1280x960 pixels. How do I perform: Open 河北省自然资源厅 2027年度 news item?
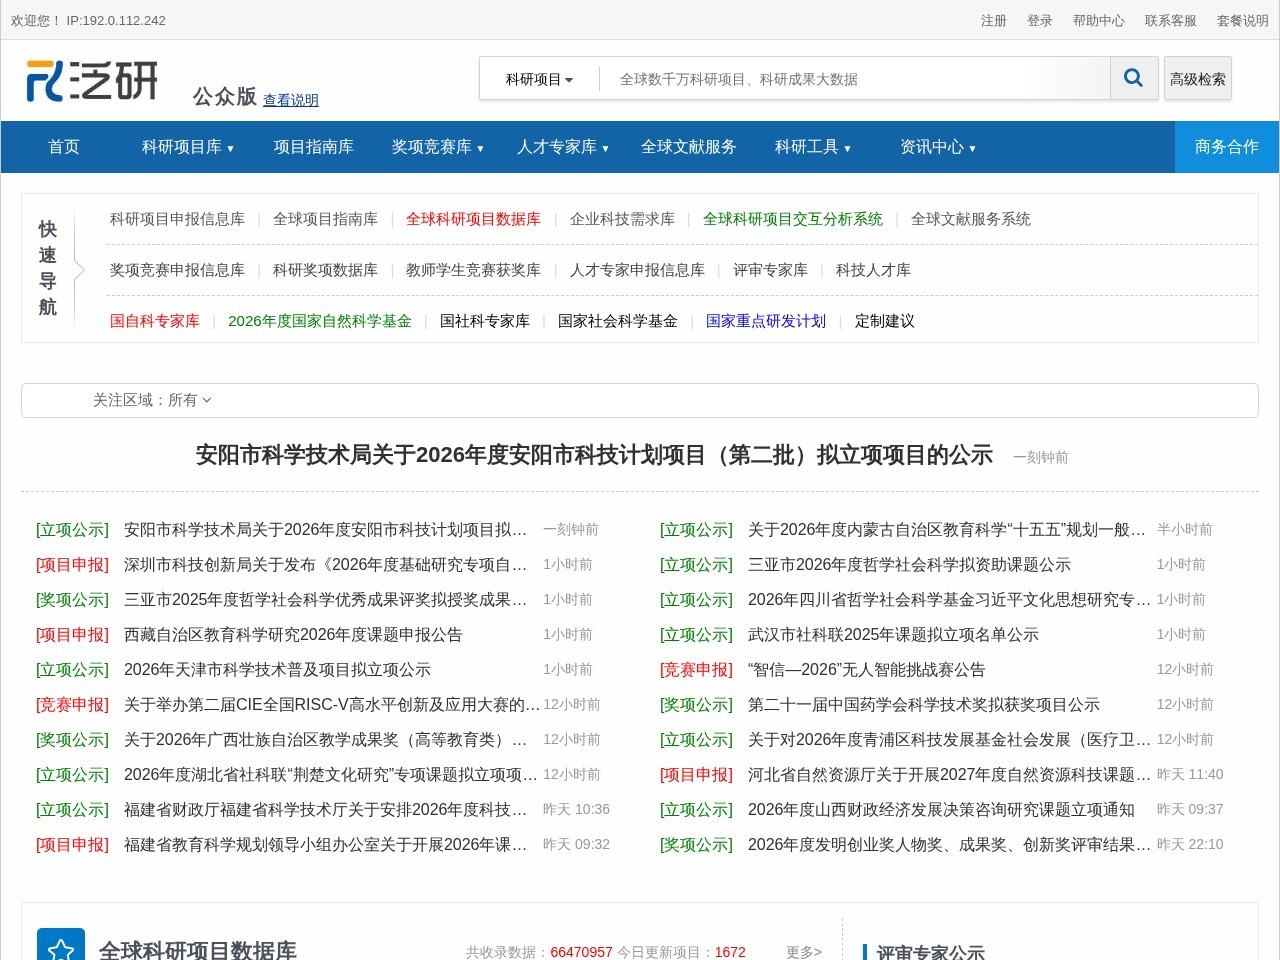[949, 775]
